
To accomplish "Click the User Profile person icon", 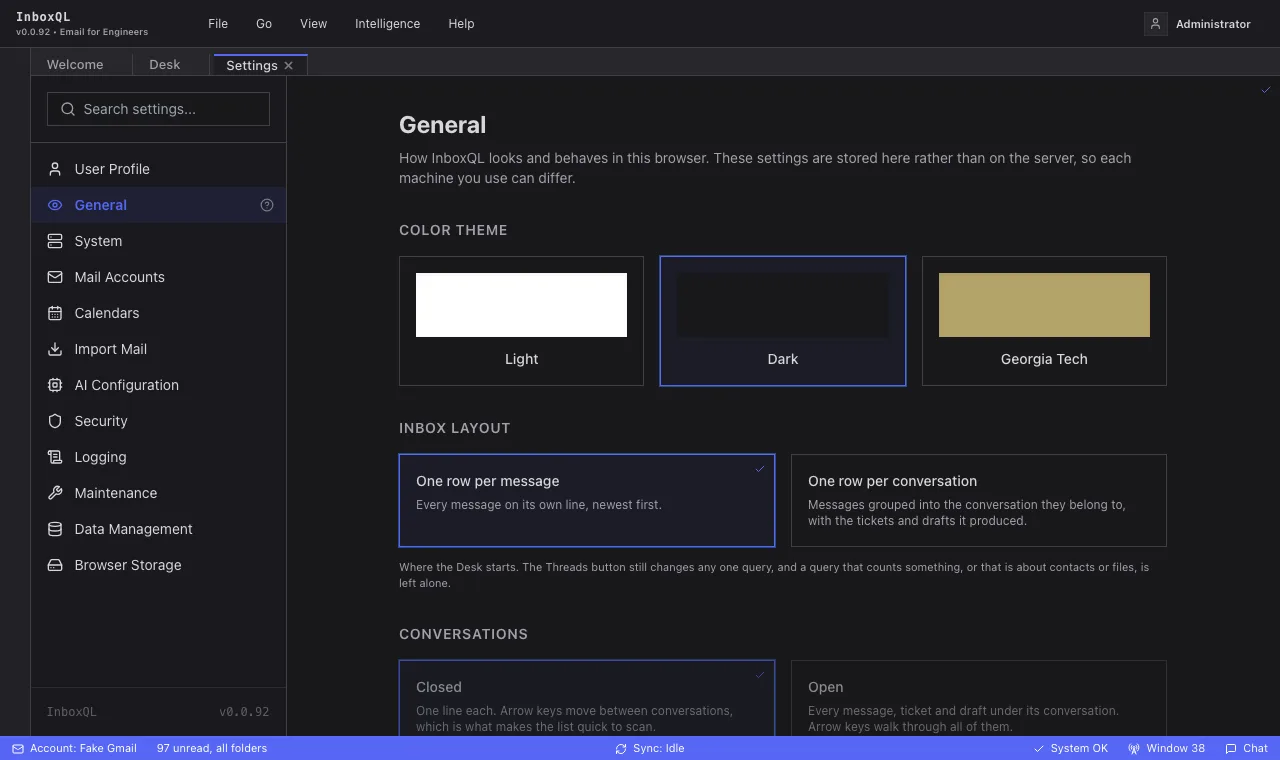I will 55,169.
